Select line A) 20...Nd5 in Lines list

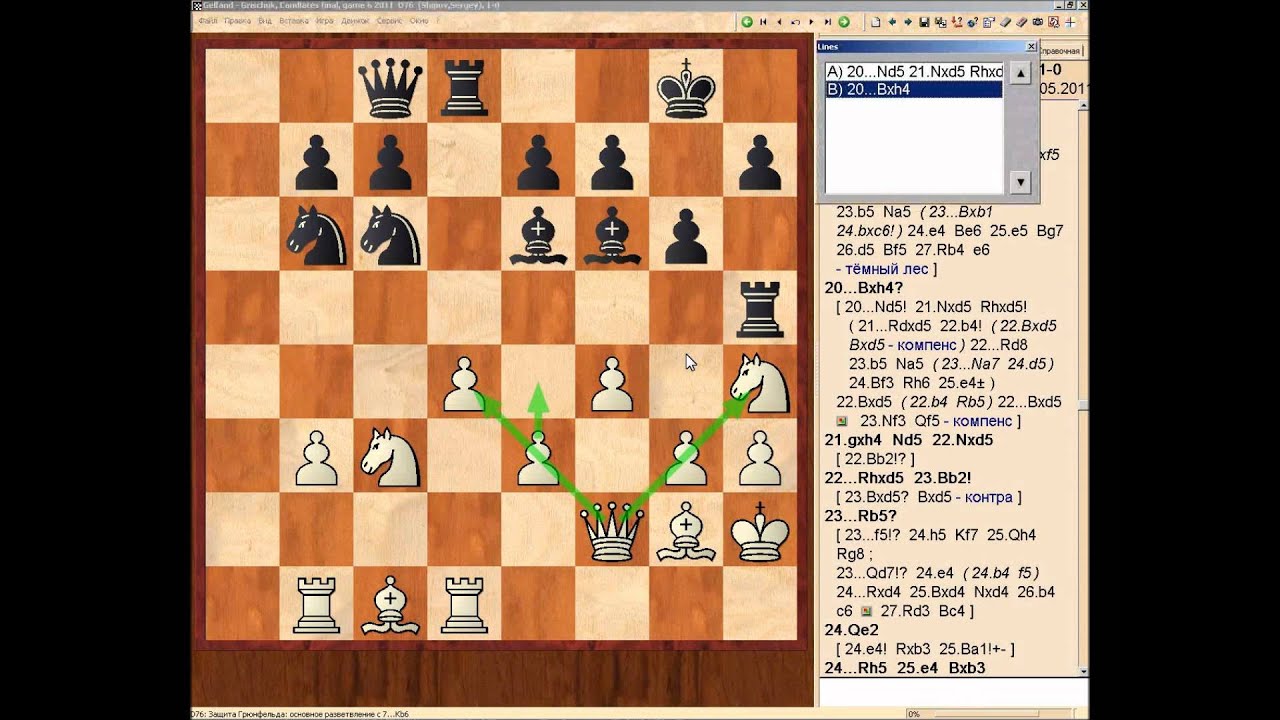[x=914, y=72]
